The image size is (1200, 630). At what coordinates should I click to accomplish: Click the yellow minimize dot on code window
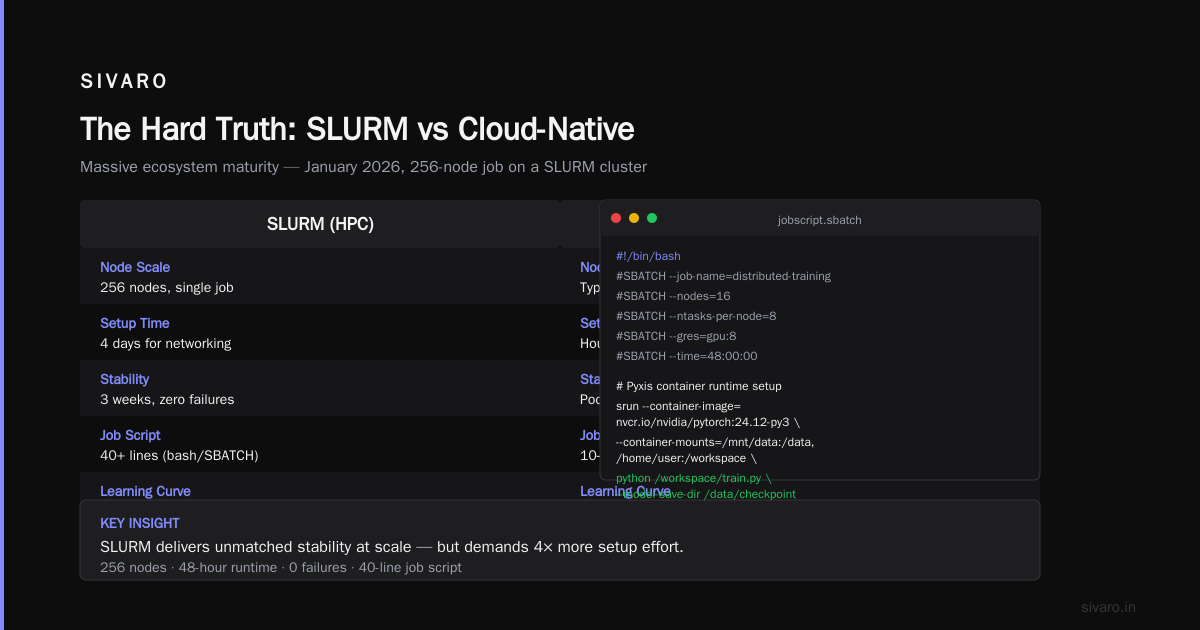pyautogui.click(x=634, y=218)
